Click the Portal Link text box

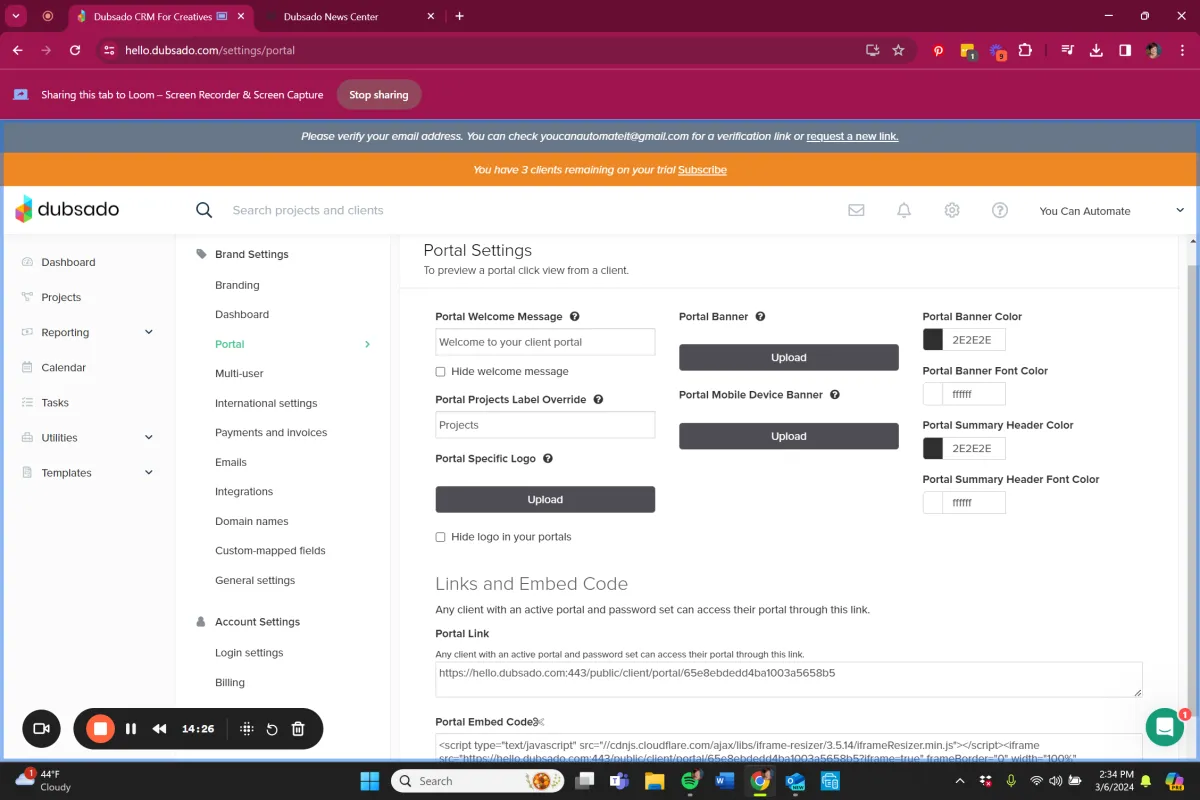tap(789, 679)
